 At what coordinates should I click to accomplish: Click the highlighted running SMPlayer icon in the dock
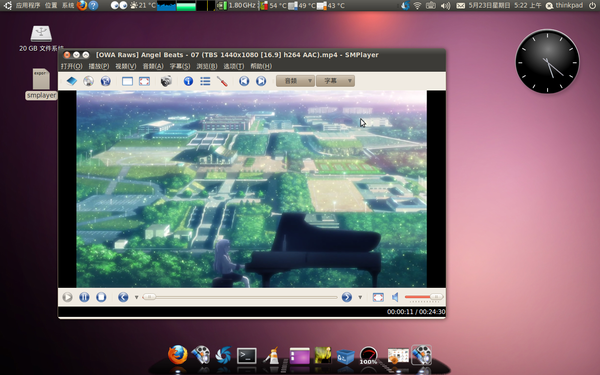pos(422,355)
